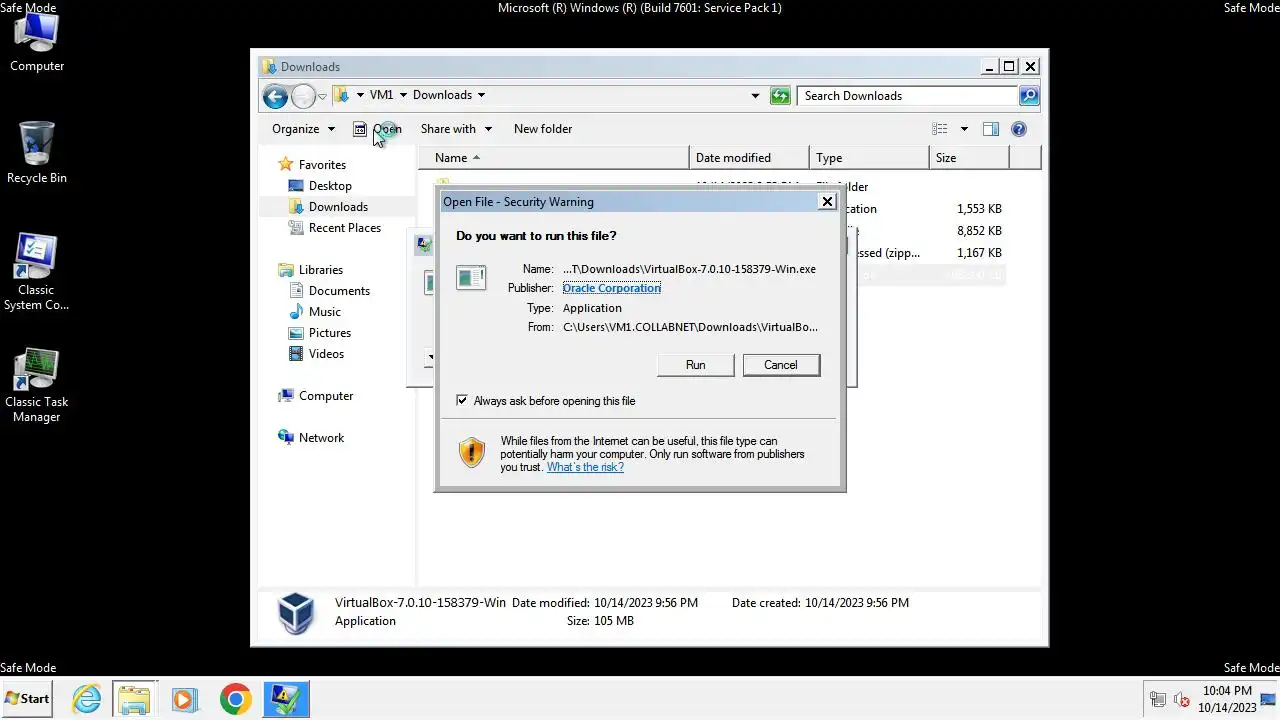1280x720 pixels.
Task: Sort by Date modified column header
Action: pos(749,158)
